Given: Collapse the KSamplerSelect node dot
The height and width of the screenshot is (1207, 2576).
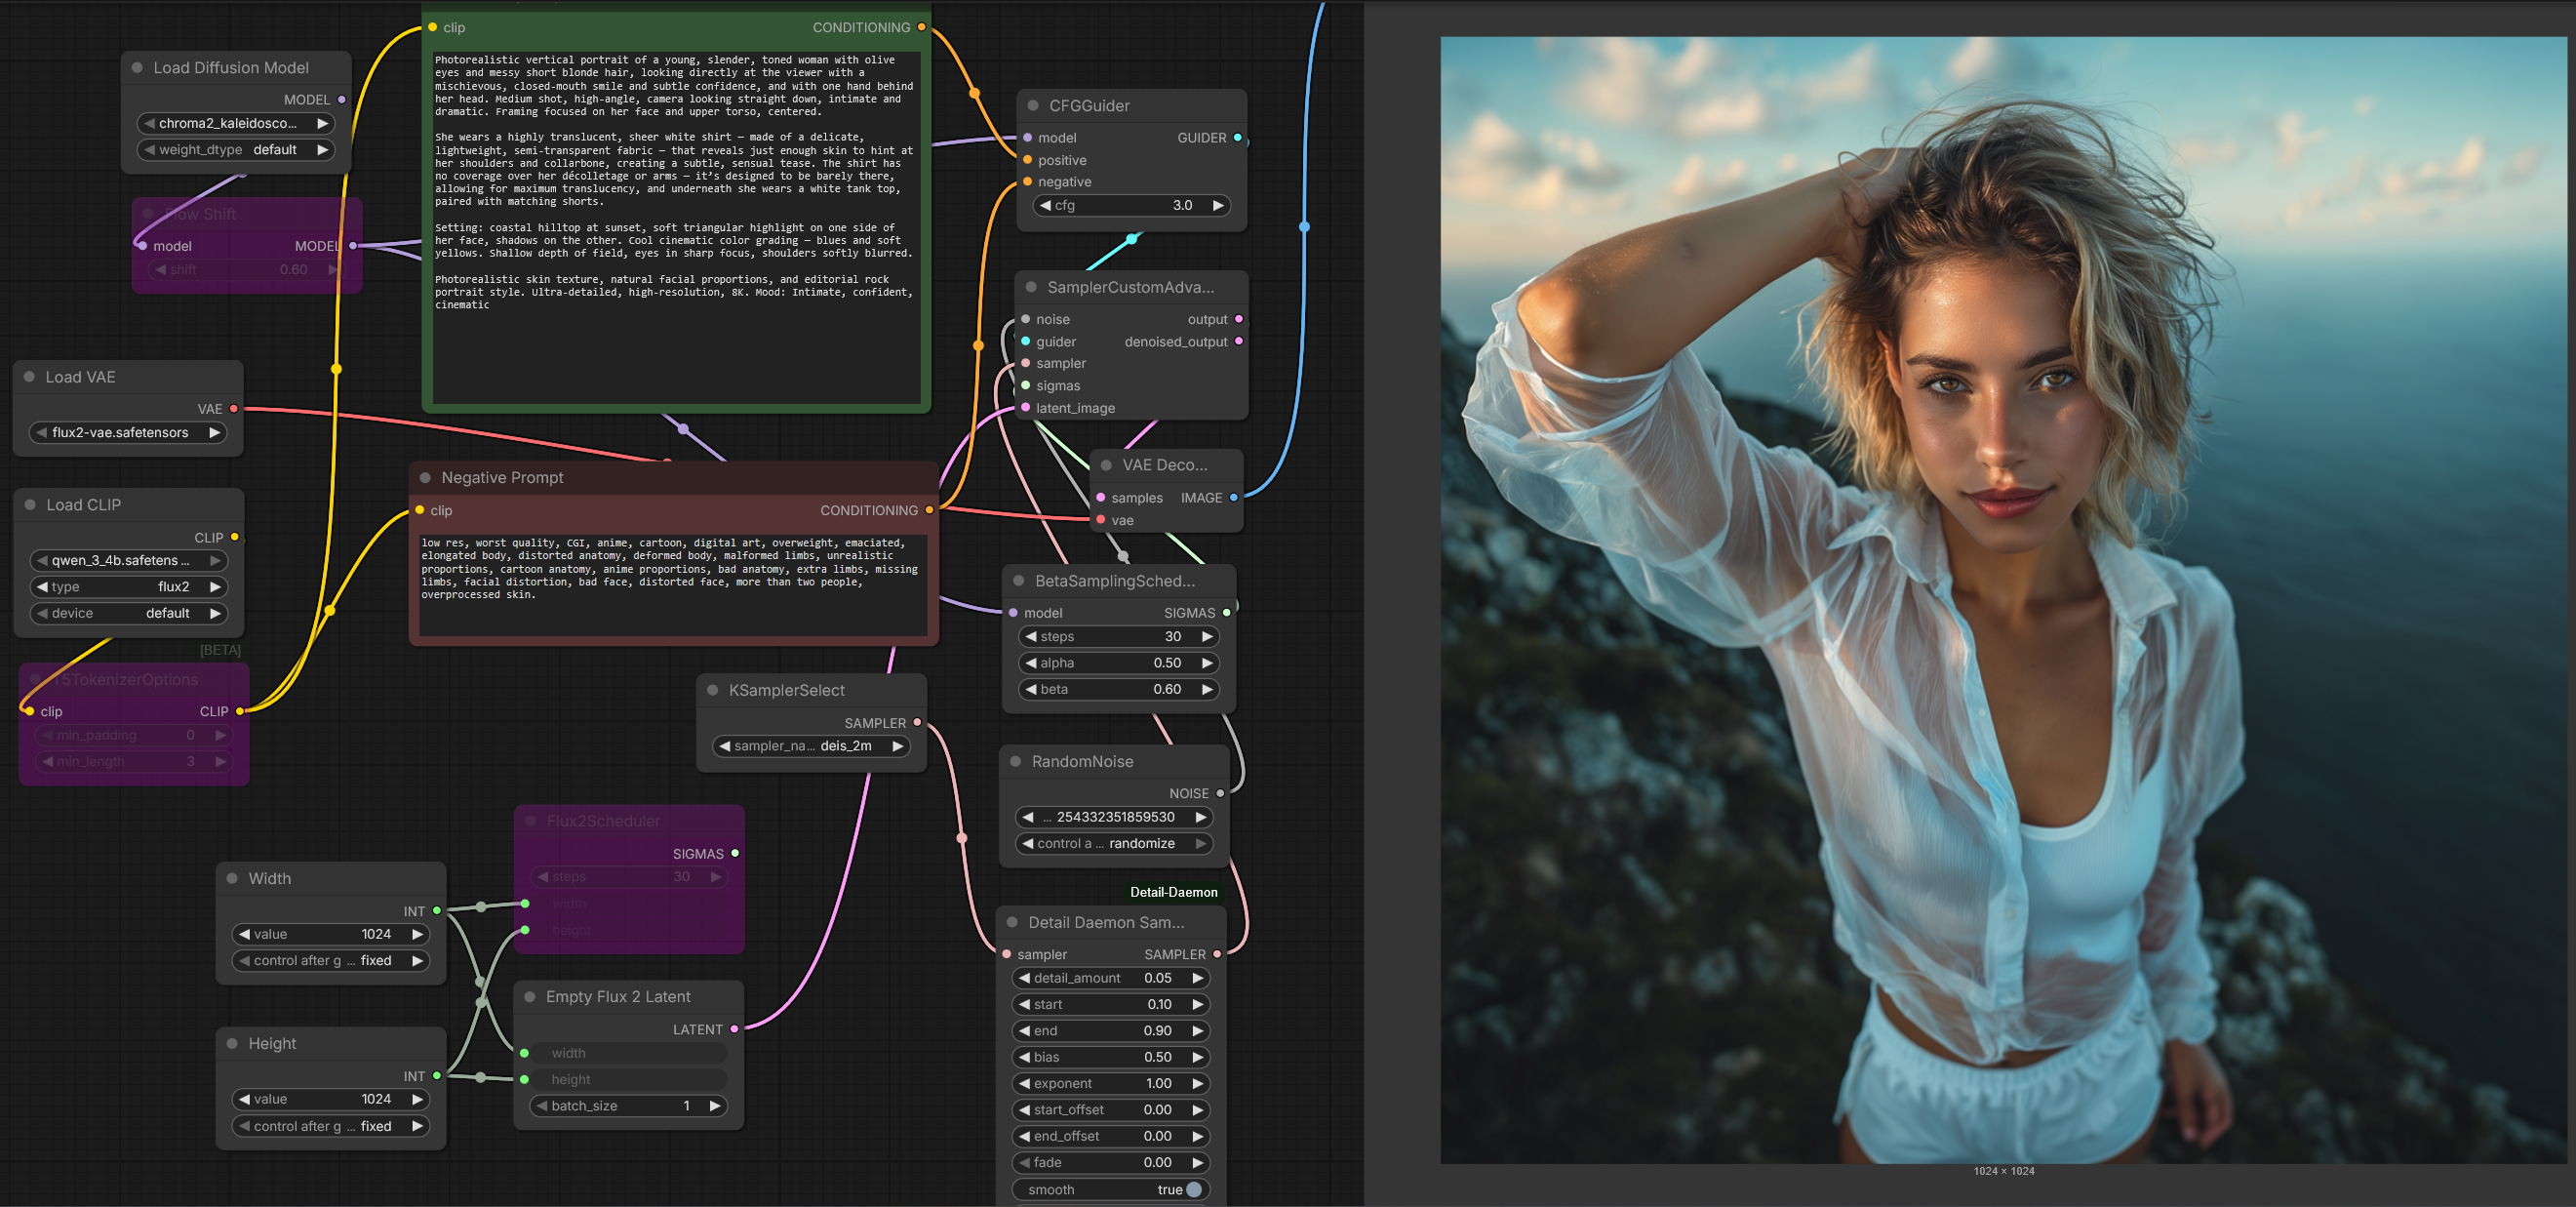Looking at the screenshot, I should 713,690.
